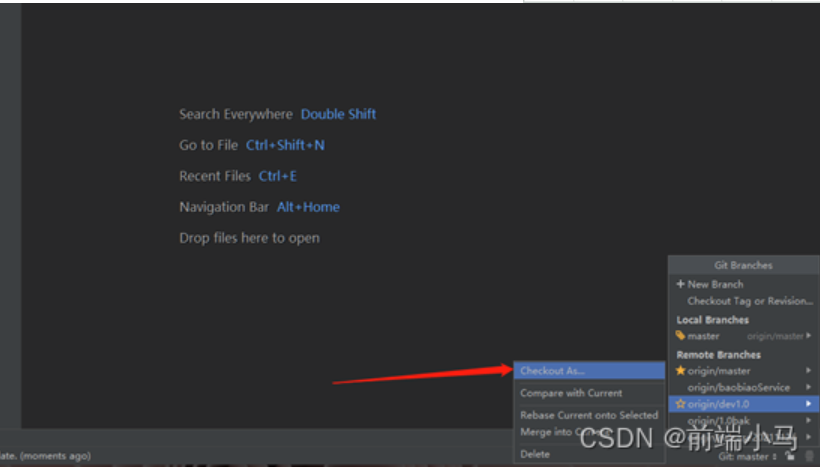The image size is (820, 473).
Task: Click the Remote Branches section header
Action: click(719, 355)
